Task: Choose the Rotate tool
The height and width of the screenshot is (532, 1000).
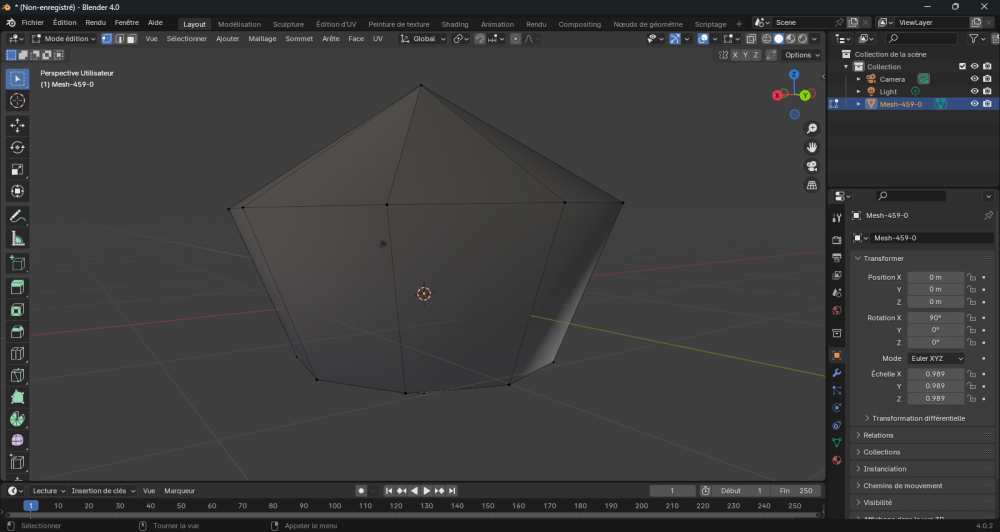Action: coord(17,147)
